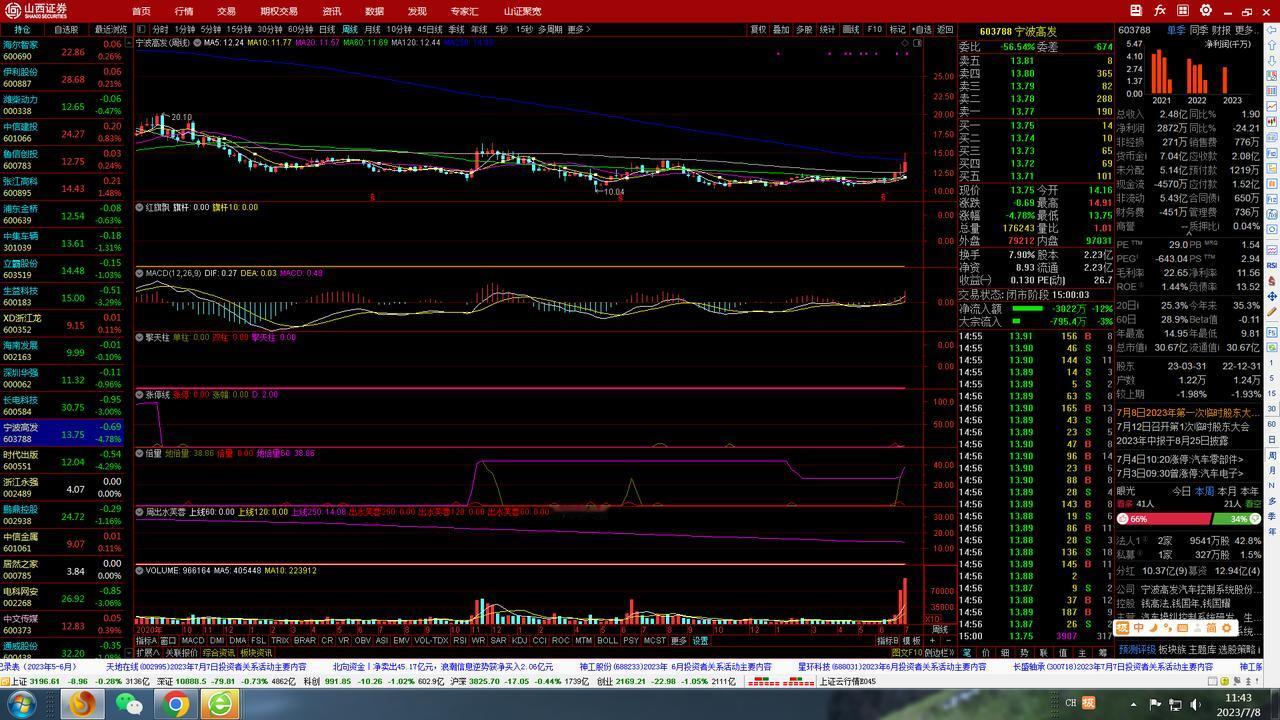The width and height of the screenshot is (1280, 720).
Task: Open the F10 company info
Action: (x=875, y=30)
